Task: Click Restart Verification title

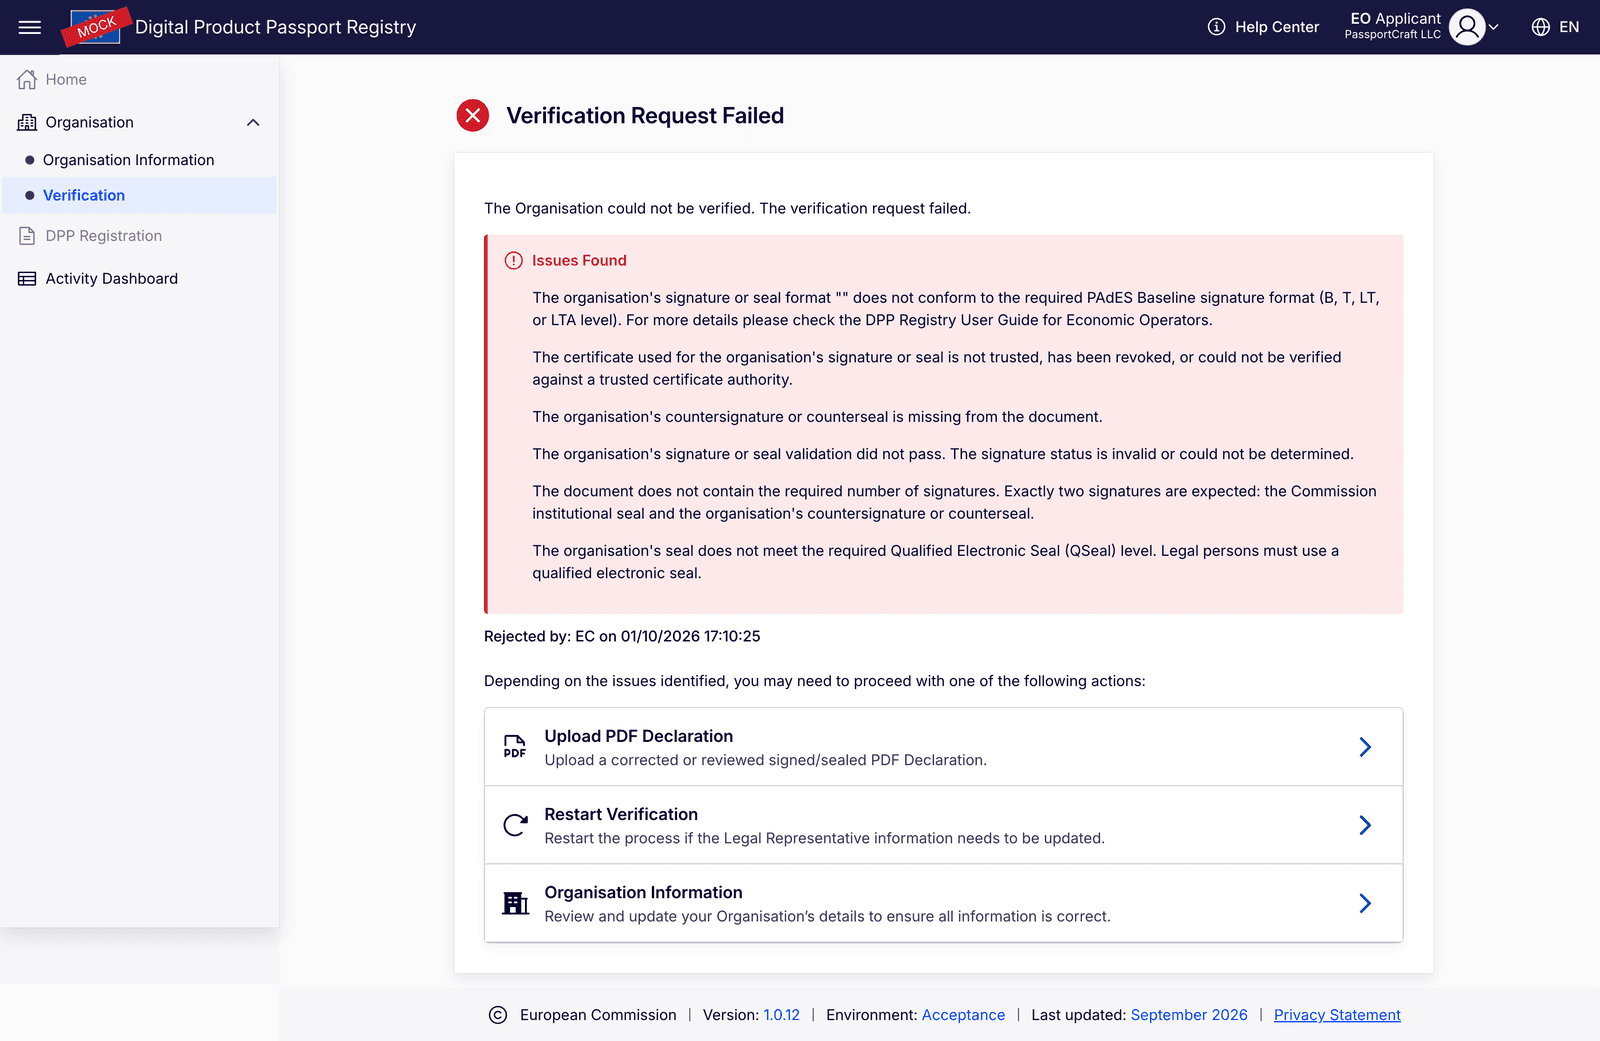Action: pos(621,814)
